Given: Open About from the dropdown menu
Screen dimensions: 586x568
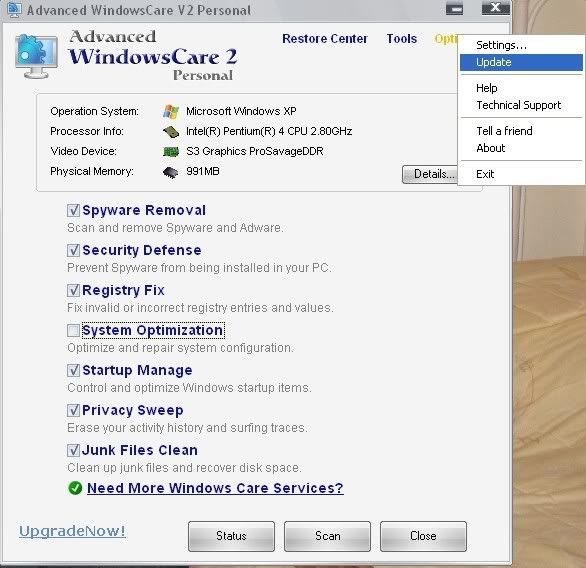Looking at the screenshot, I should tap(521, 148).
